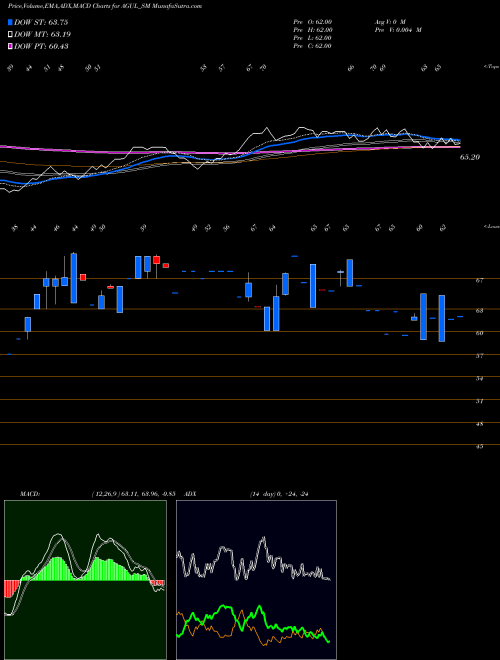Screen dimensions: 500x660
Task: Click the 57 price axis label
Action: pos(480,356)
